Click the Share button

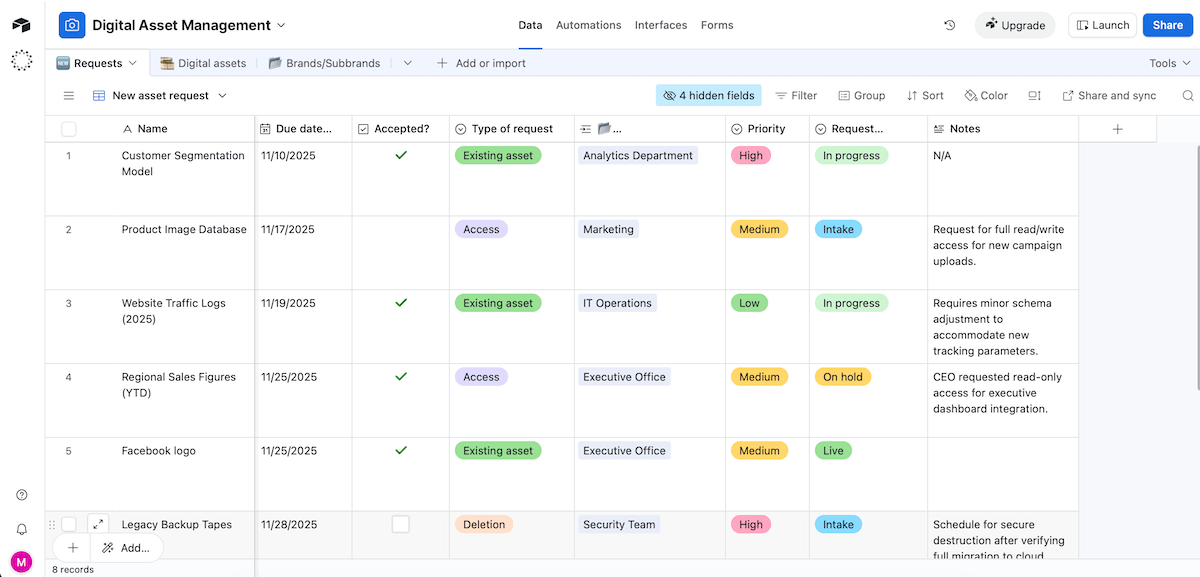tap(1167, 24)
